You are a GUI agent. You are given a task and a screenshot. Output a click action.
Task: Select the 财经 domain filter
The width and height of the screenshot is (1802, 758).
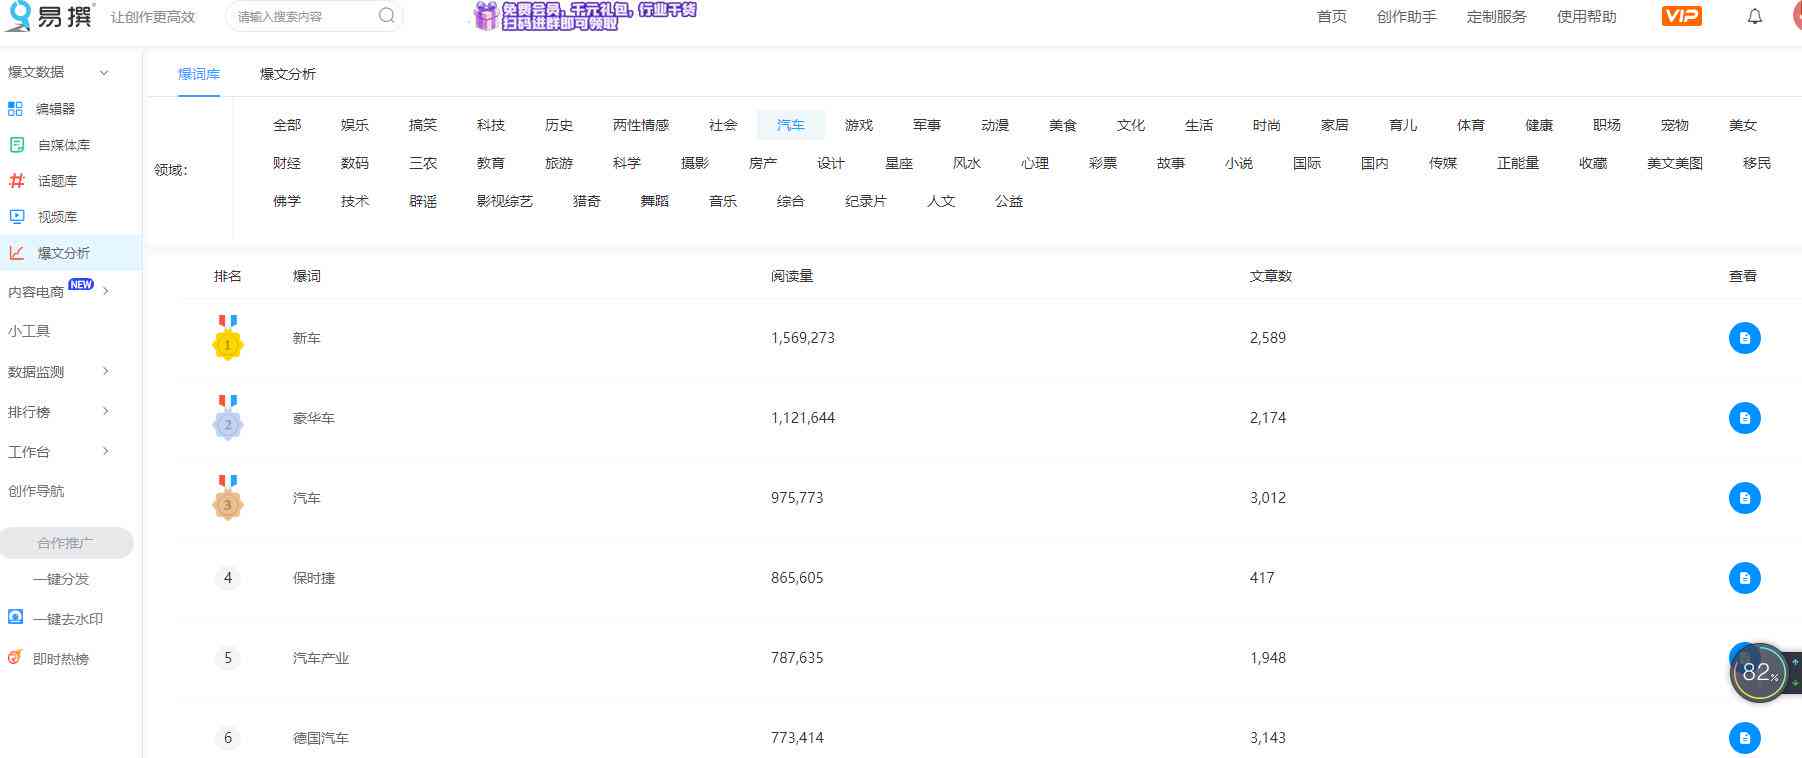coord(287,163)
